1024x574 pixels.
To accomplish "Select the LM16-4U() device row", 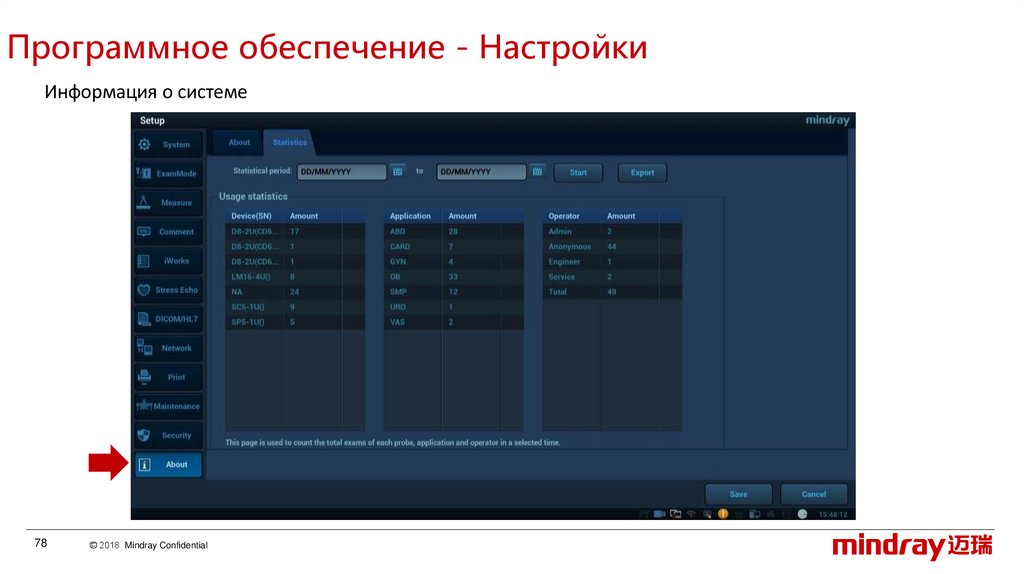I will pyautogui.click(x=295, y=277).
